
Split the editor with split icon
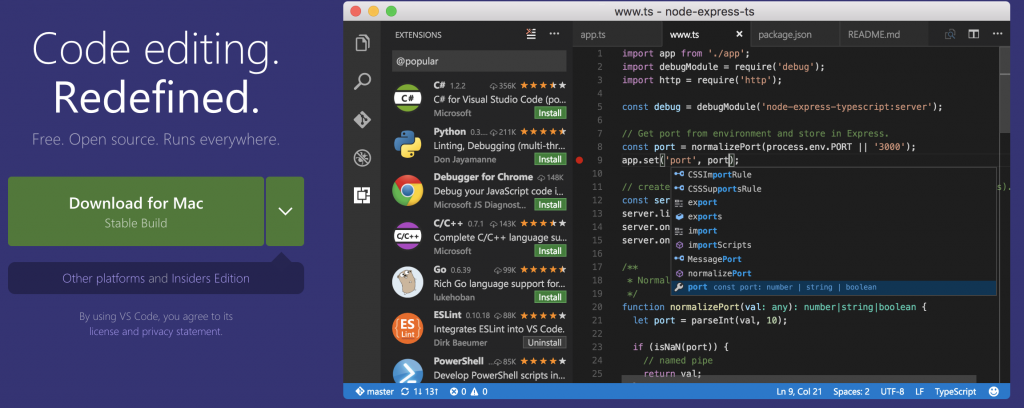point(973,34)
